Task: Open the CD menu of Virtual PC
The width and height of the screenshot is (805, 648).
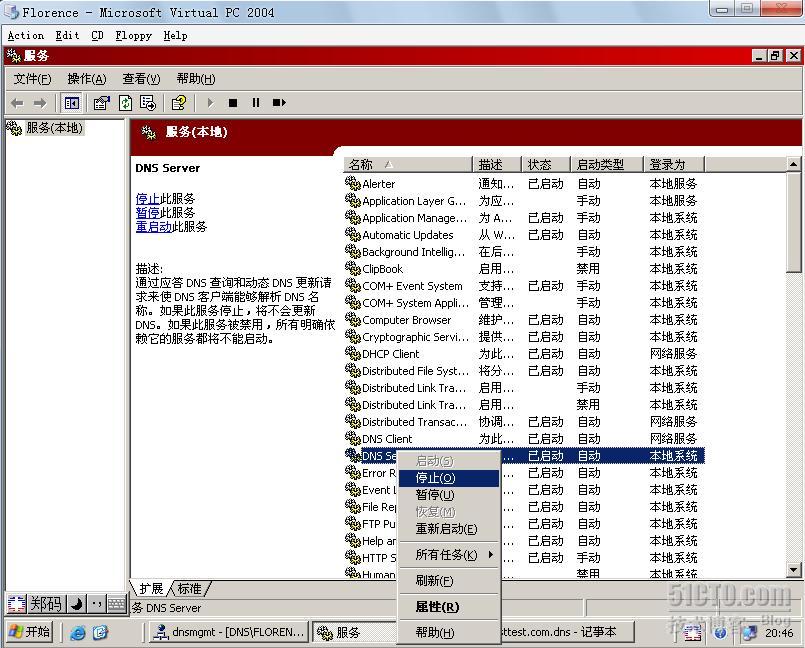Action: coord(98,35)
